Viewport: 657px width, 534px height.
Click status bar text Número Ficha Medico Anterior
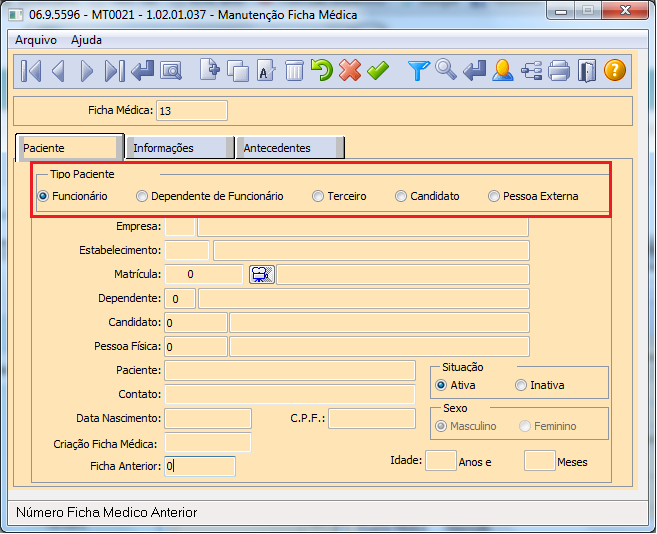[106, 512]
